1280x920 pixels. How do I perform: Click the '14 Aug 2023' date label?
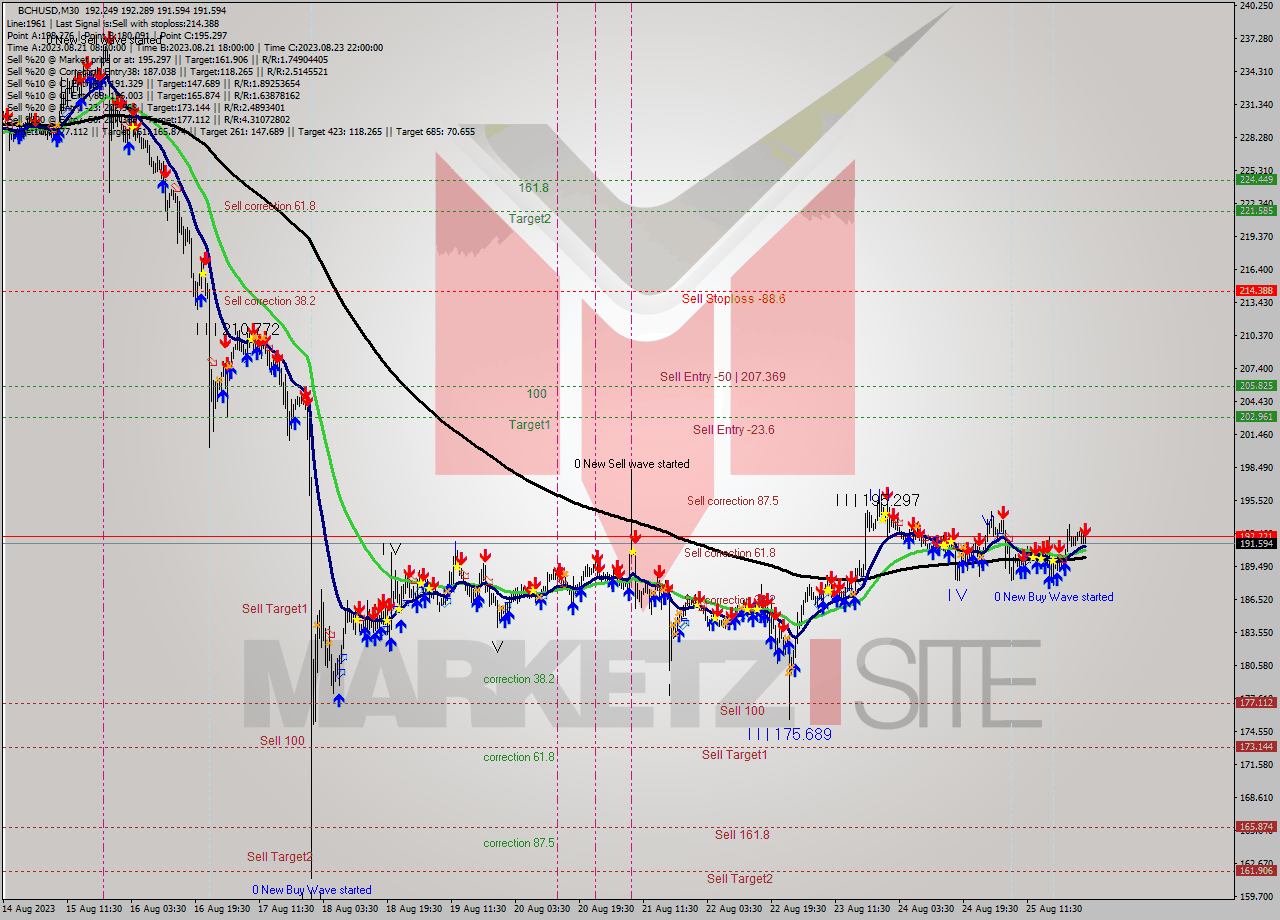[x=29, y=909]
